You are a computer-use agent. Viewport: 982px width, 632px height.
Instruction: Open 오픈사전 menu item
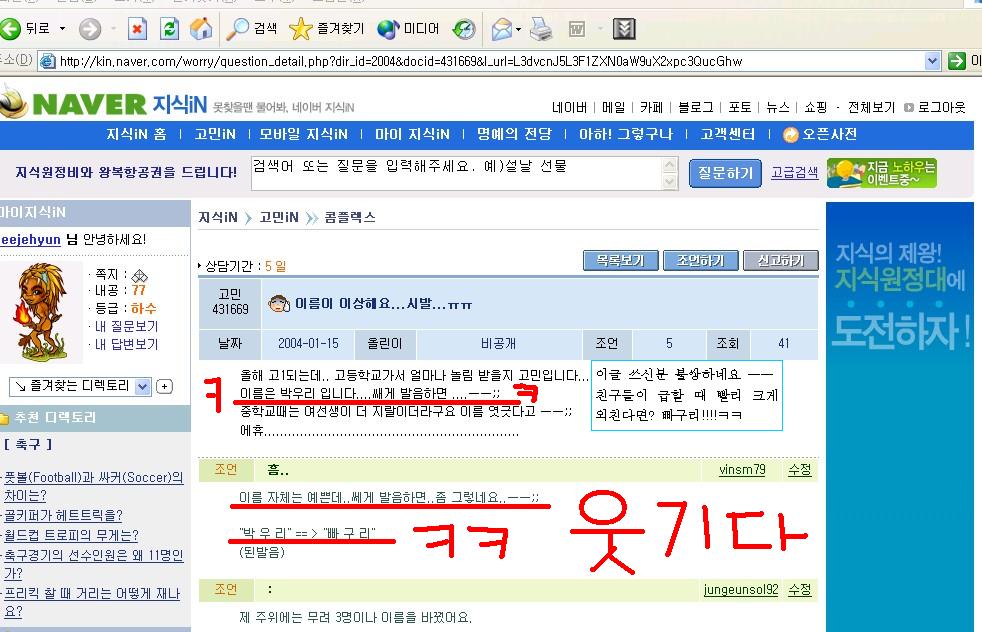pyautogui.click(x=820, y=134)
